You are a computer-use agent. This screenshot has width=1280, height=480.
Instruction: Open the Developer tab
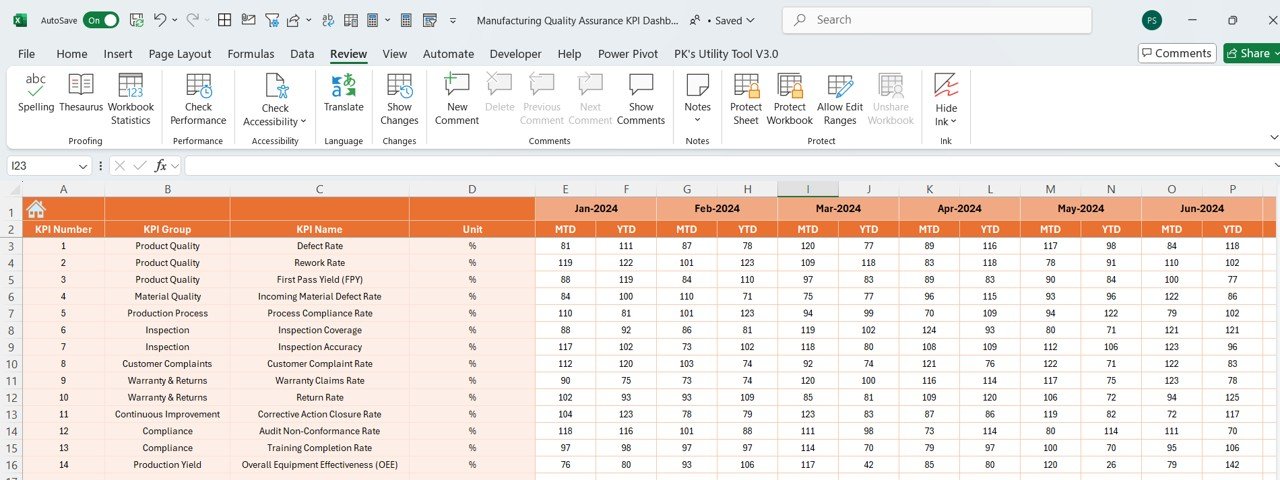(x=516, y=54)
